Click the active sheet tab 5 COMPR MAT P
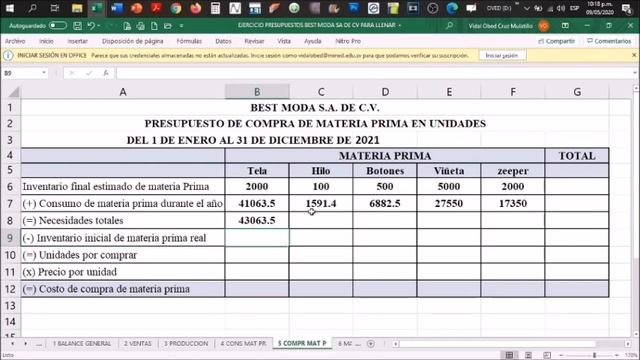The width and height of the screenshot is (640, 360). (x=302, y=344)
